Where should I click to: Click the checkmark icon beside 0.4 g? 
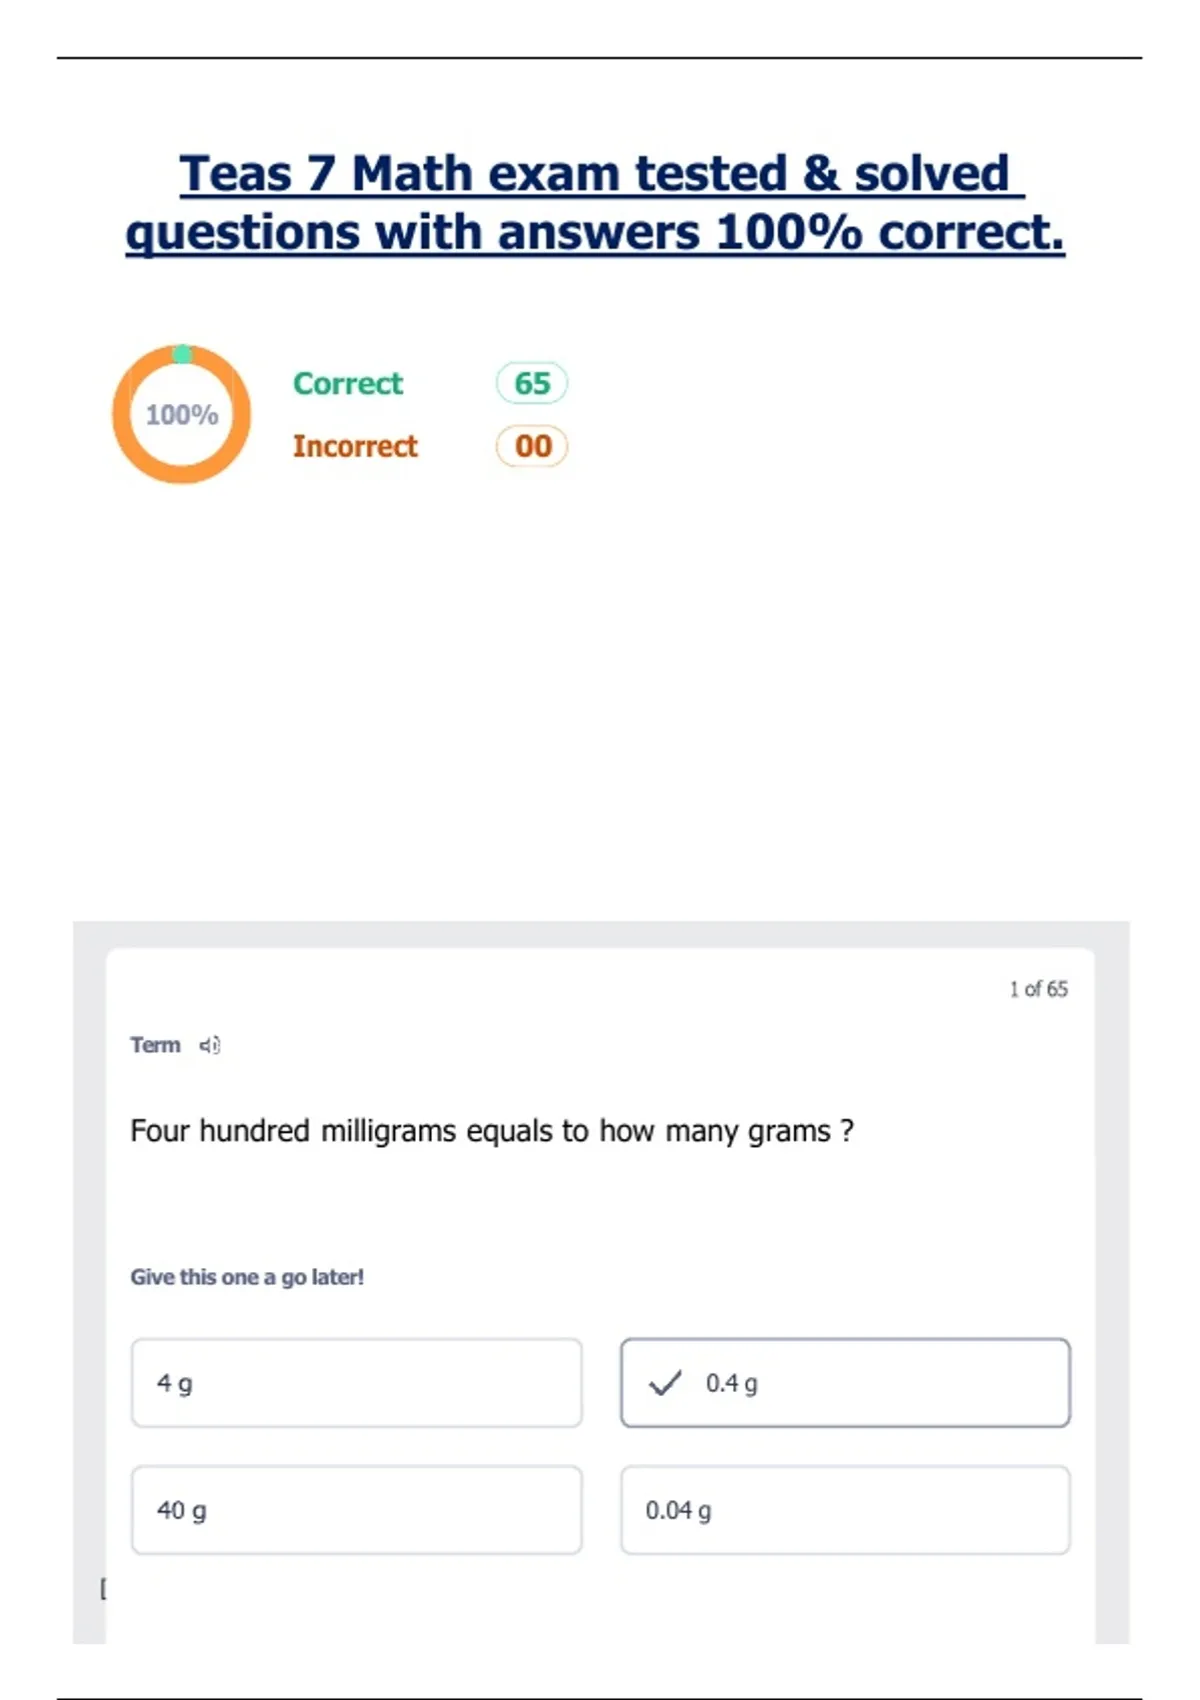click(665, 1383)
